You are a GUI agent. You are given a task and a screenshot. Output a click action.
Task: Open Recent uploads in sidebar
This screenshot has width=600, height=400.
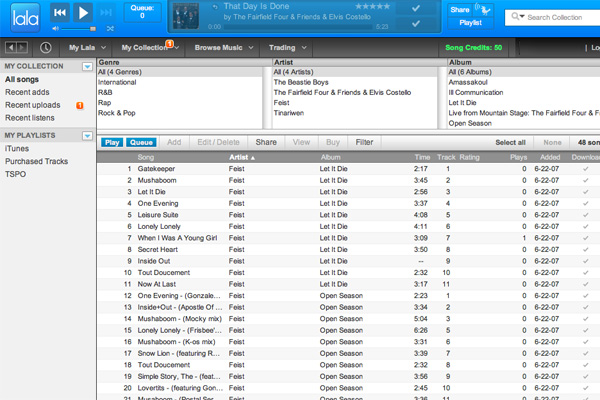click(x=33, y=105)
